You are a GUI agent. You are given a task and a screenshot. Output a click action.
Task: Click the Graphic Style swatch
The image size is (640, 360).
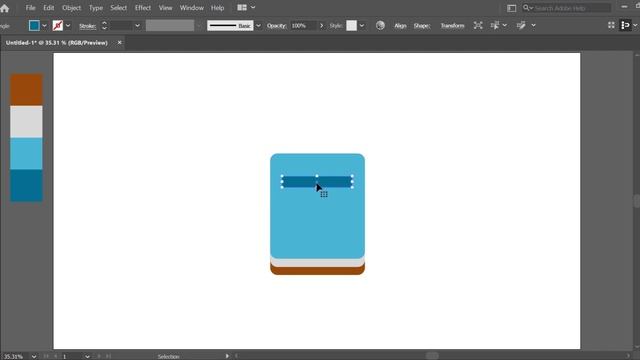pyautogui.click(x=351, y=26)
